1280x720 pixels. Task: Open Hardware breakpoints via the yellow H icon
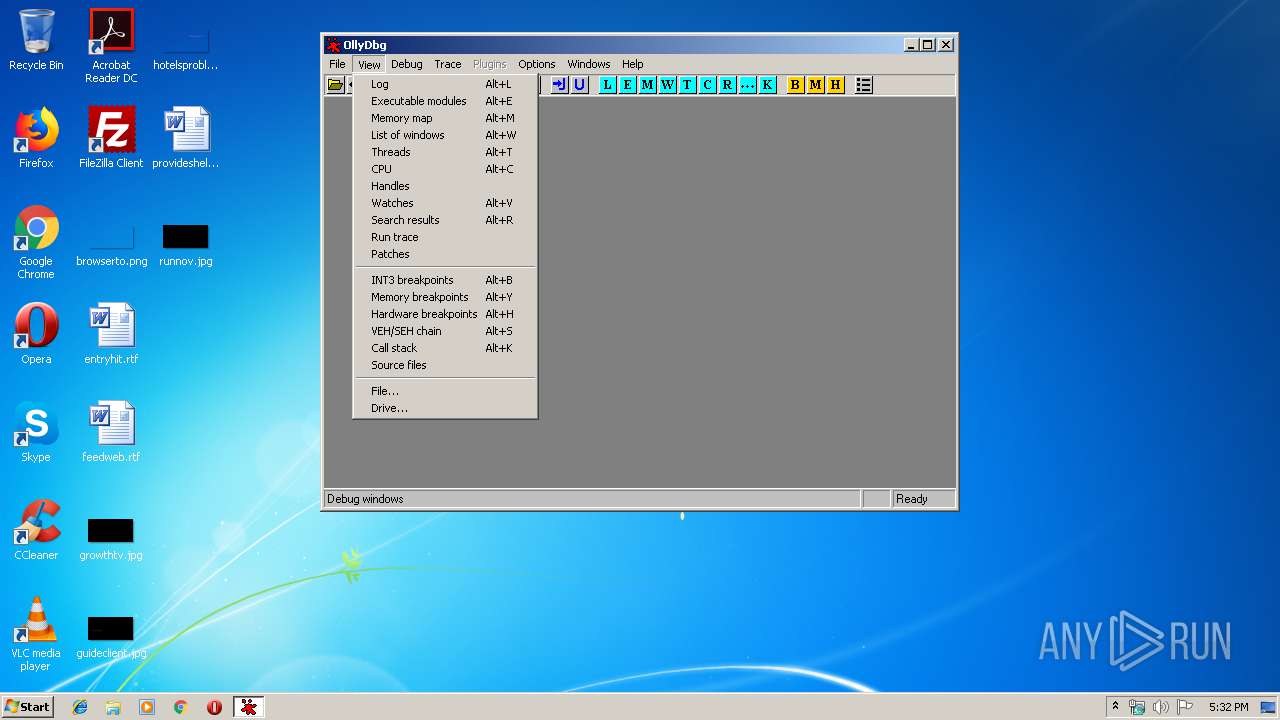[835, 85]
